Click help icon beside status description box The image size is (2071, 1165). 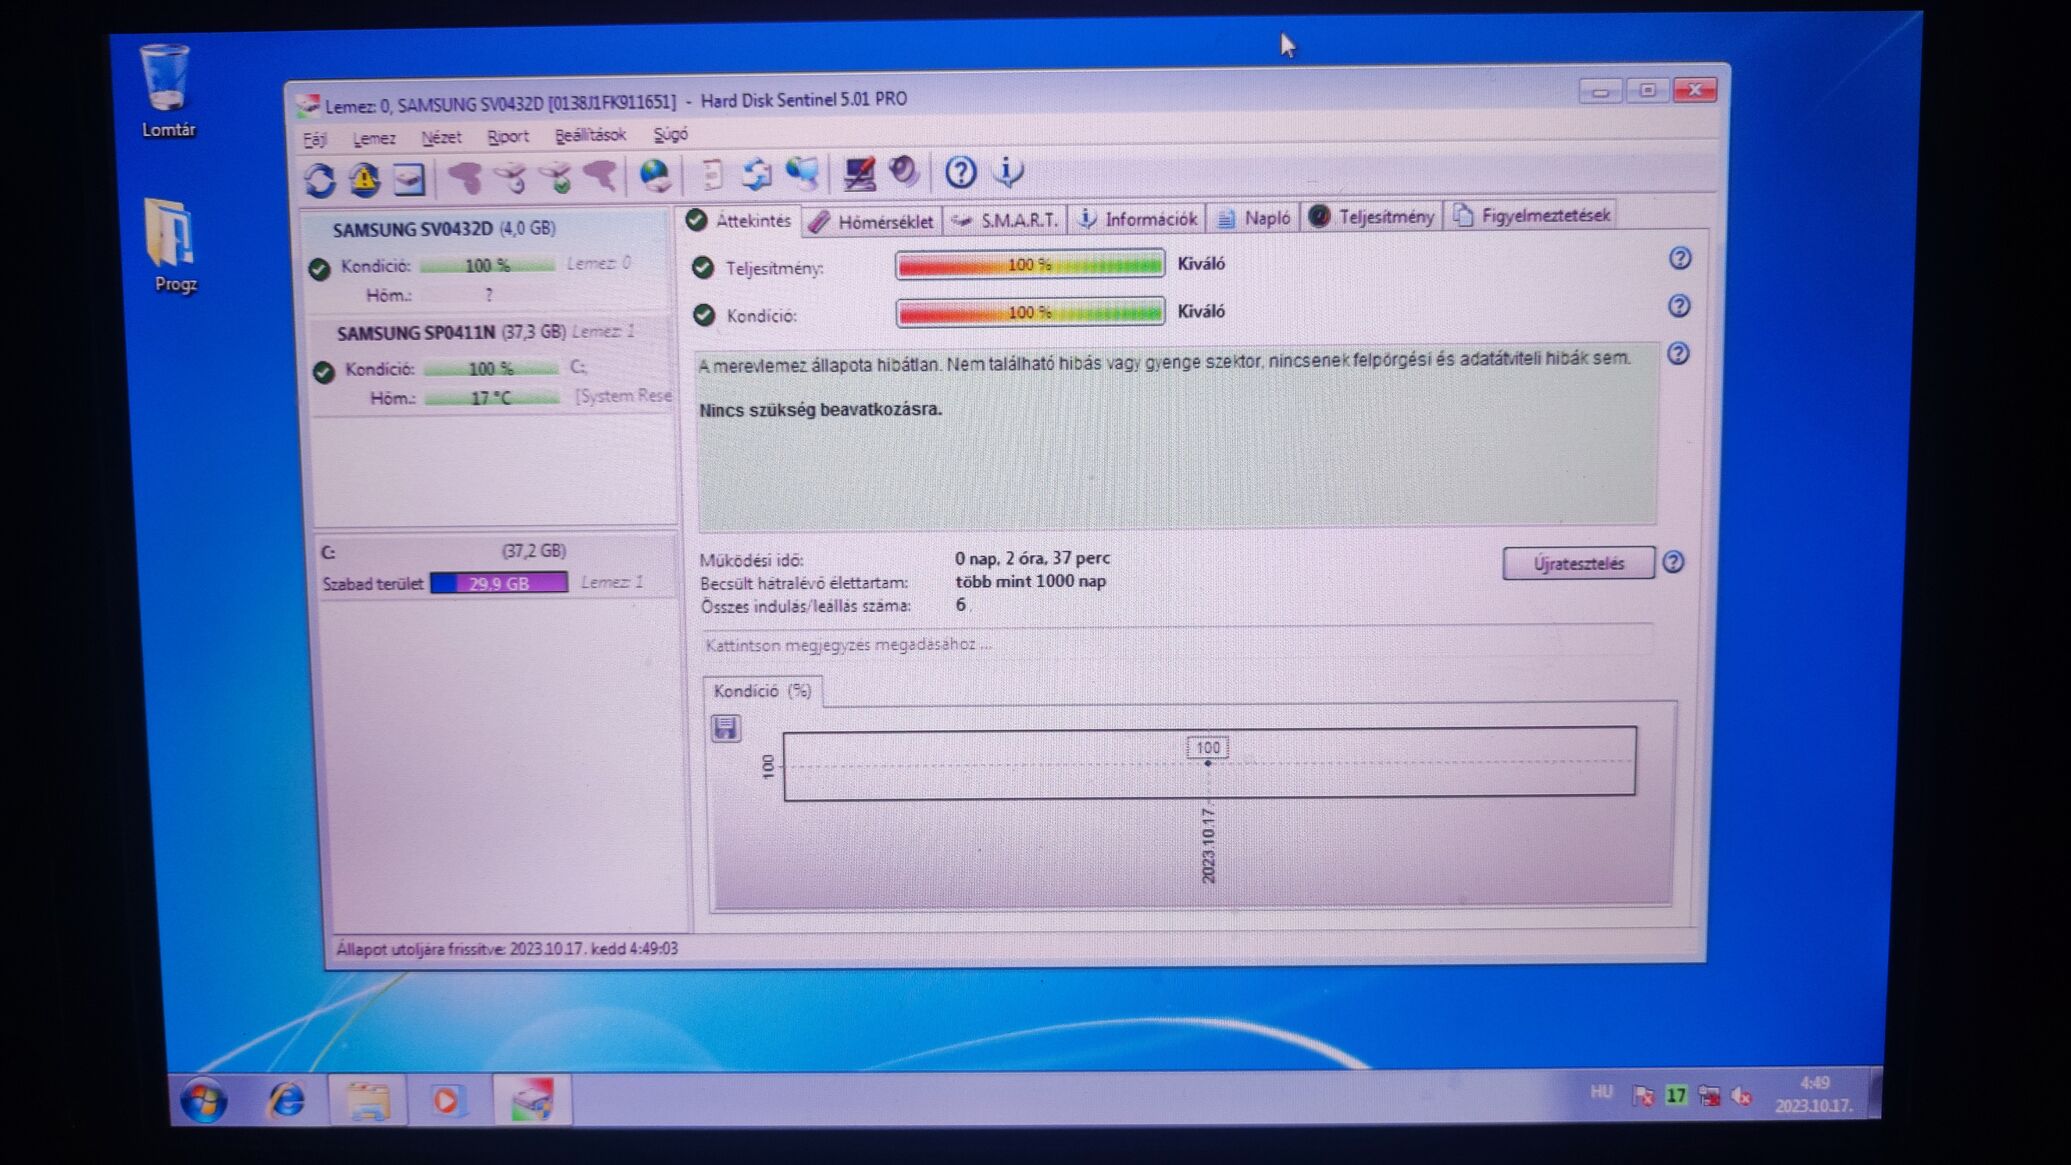coord(1678,353)
